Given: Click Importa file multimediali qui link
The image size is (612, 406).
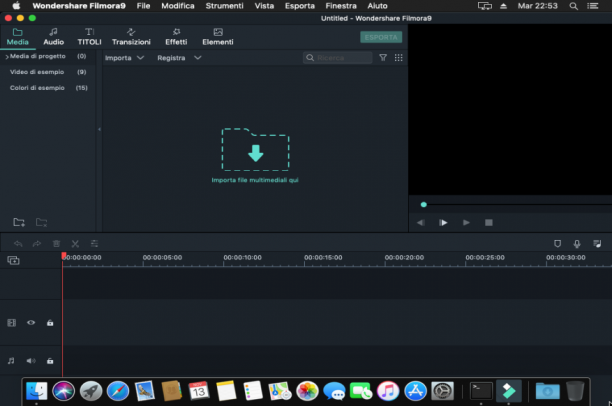Looking at the screenshot, I should click(255, 180).
